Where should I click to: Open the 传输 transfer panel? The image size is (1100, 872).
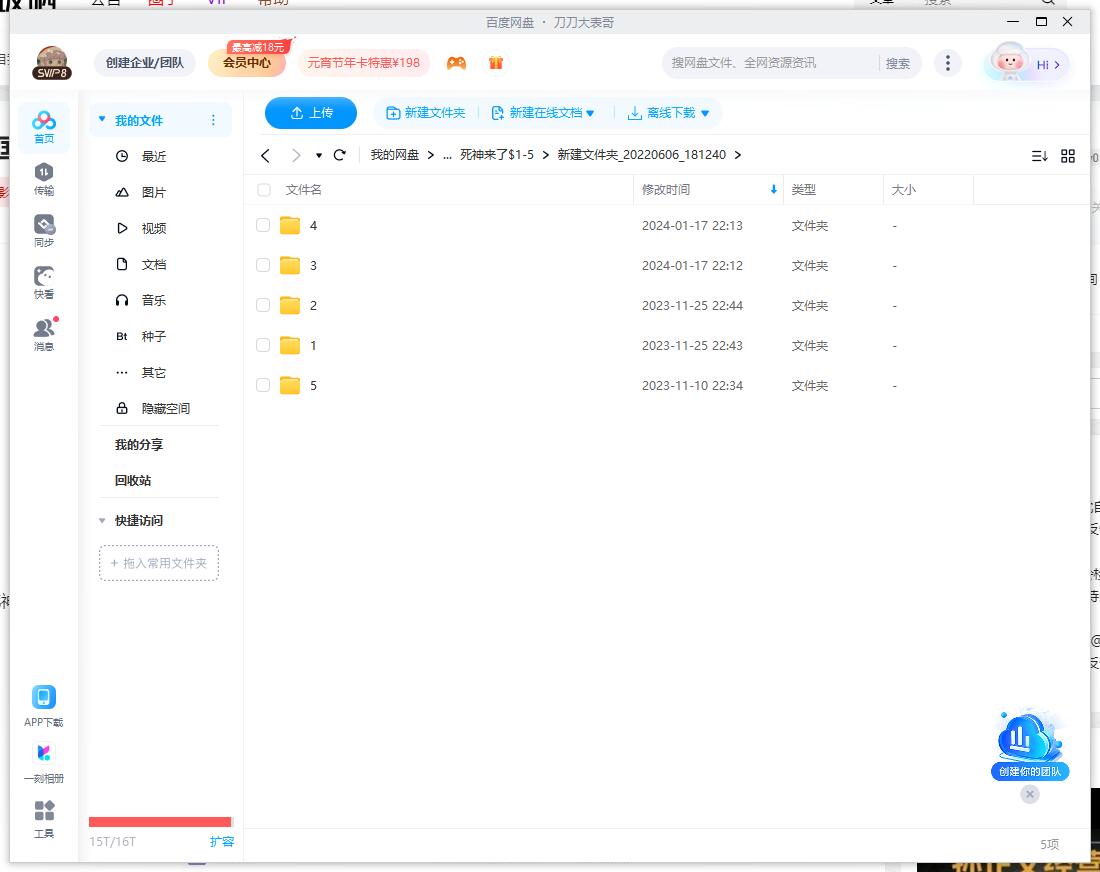[43, 179]
